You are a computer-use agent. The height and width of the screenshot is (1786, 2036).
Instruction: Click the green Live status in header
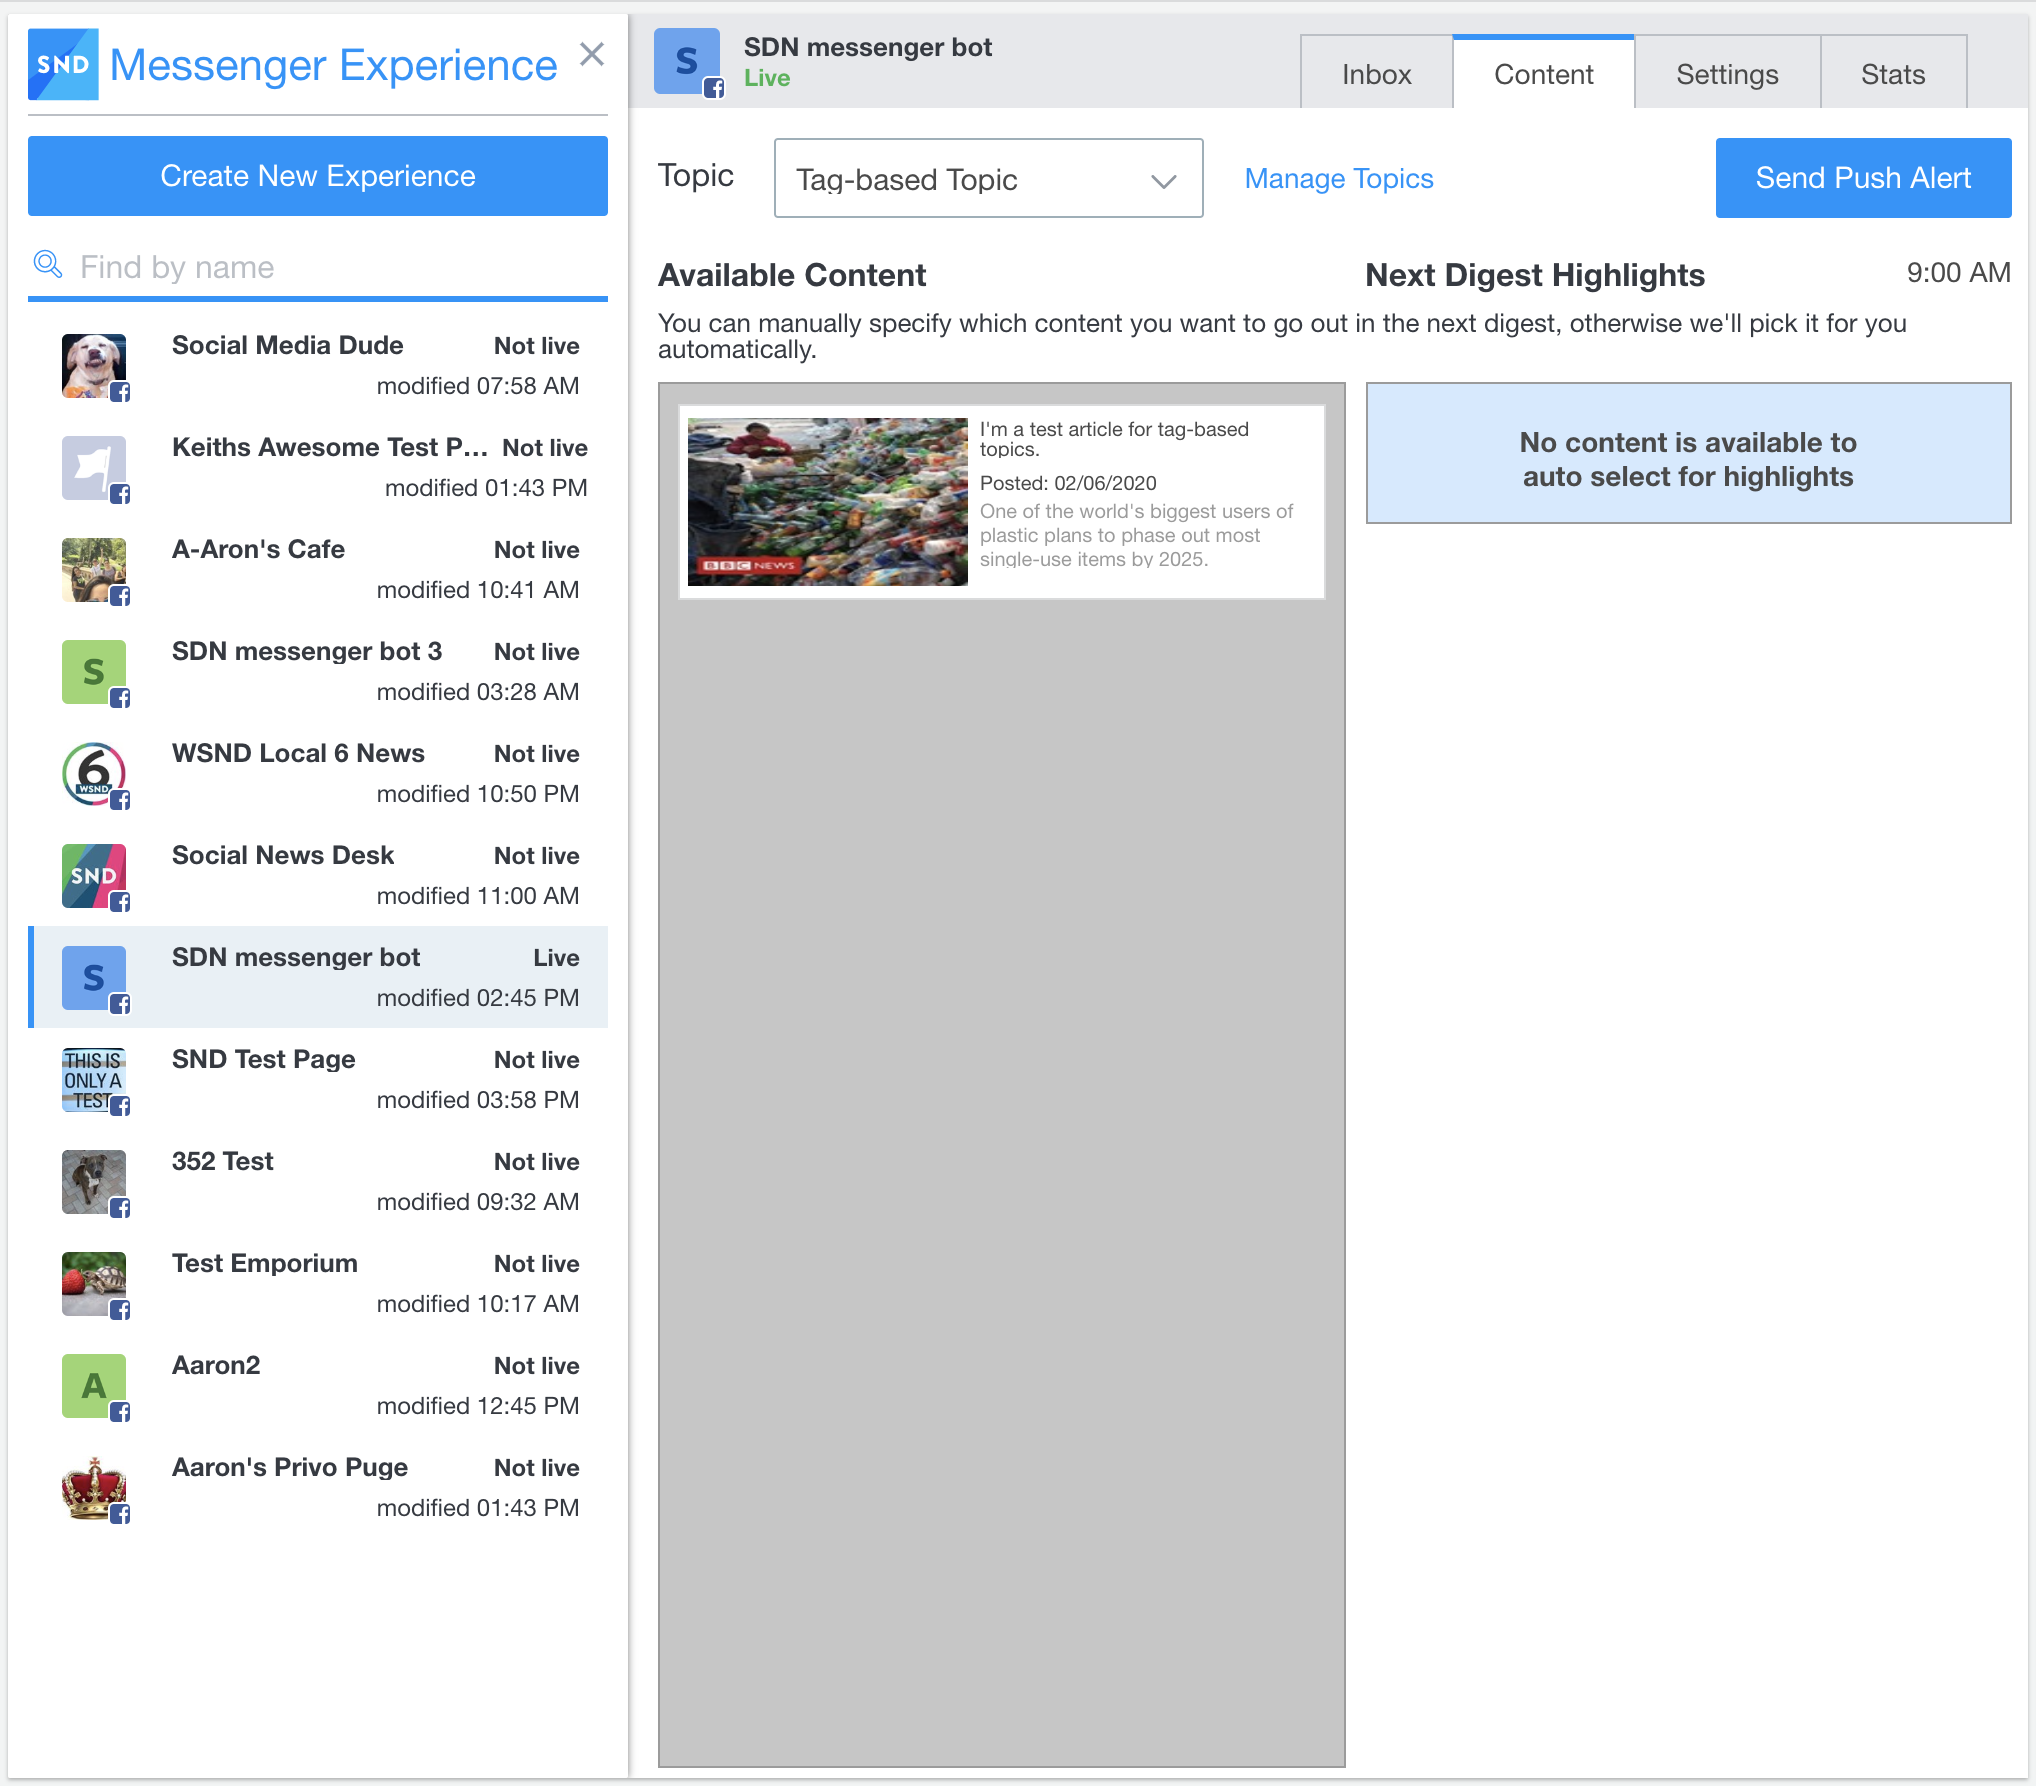coord(767,78)
